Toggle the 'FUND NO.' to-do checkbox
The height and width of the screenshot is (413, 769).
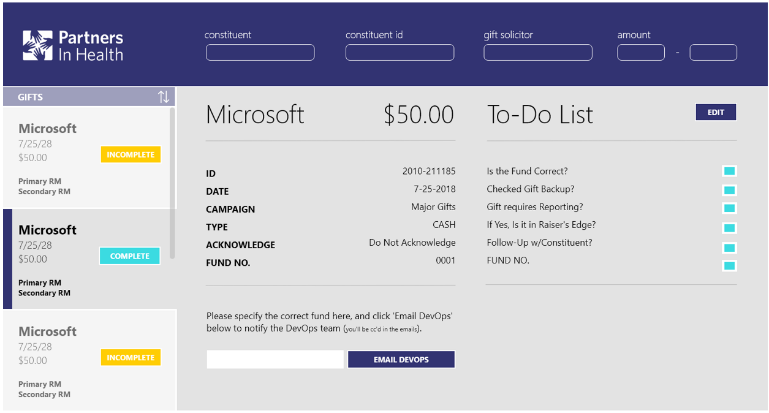pos(729,266)
